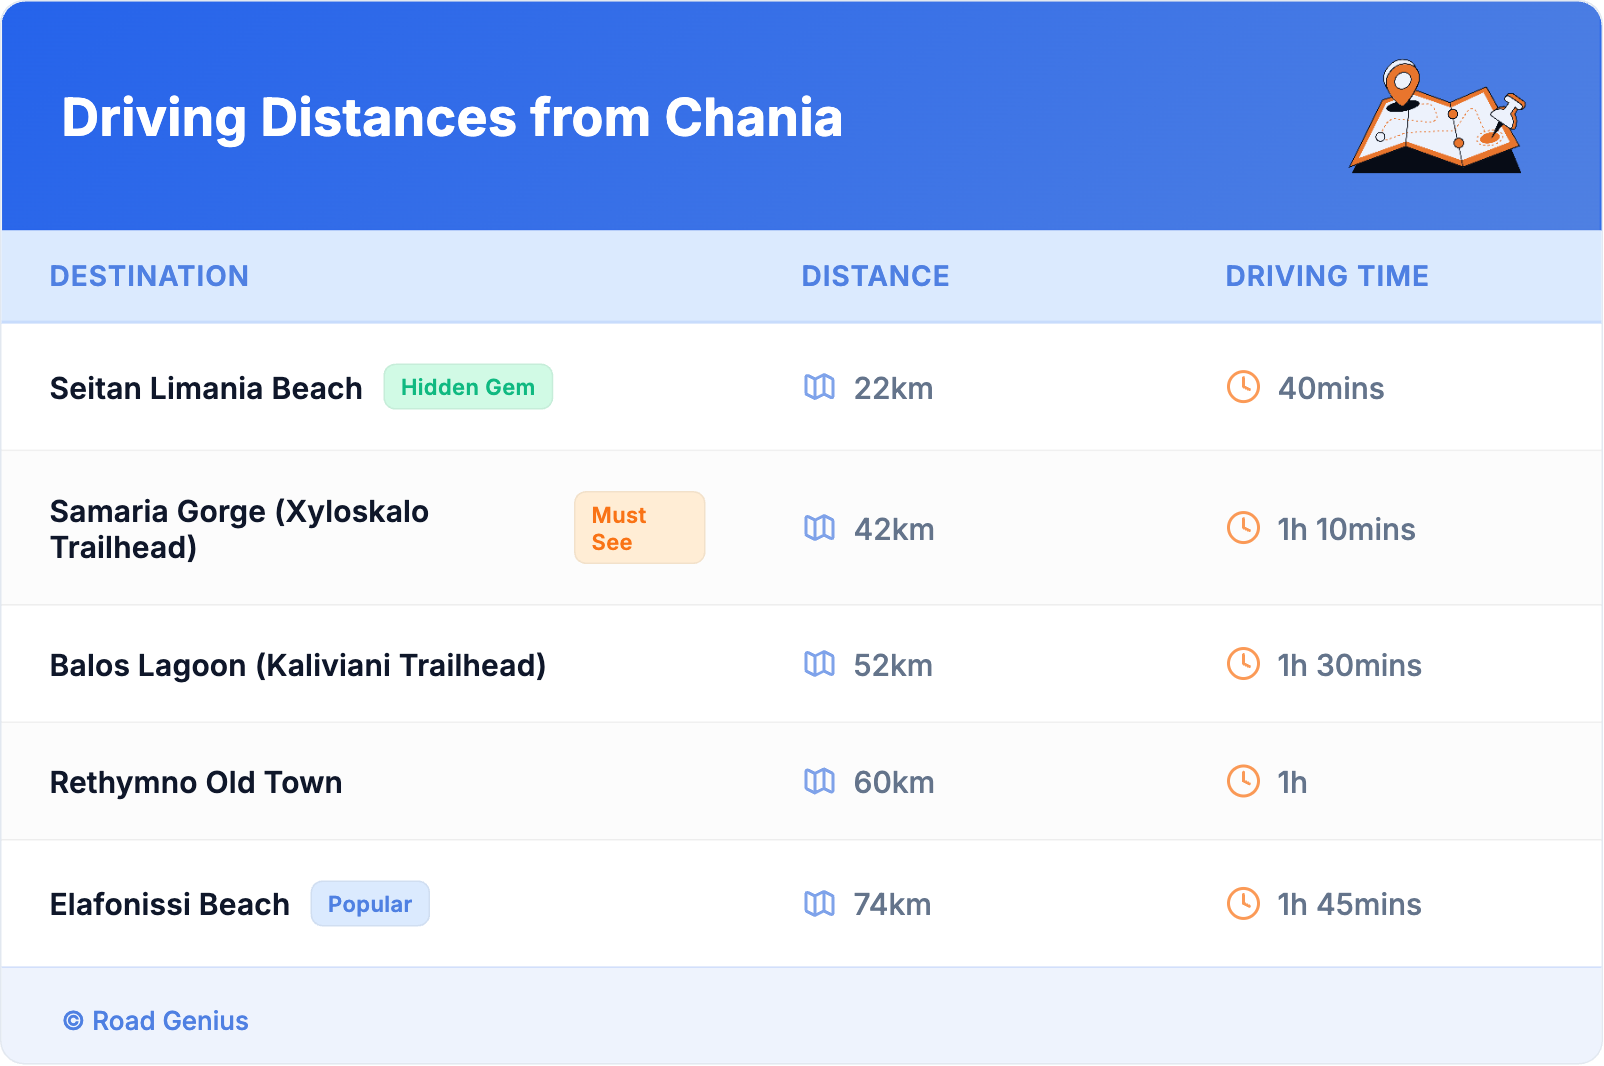The height and width of the screenshot is (1066, 1604).
Task: Open the Road Genius credit link
Action: pos(157,1021)
